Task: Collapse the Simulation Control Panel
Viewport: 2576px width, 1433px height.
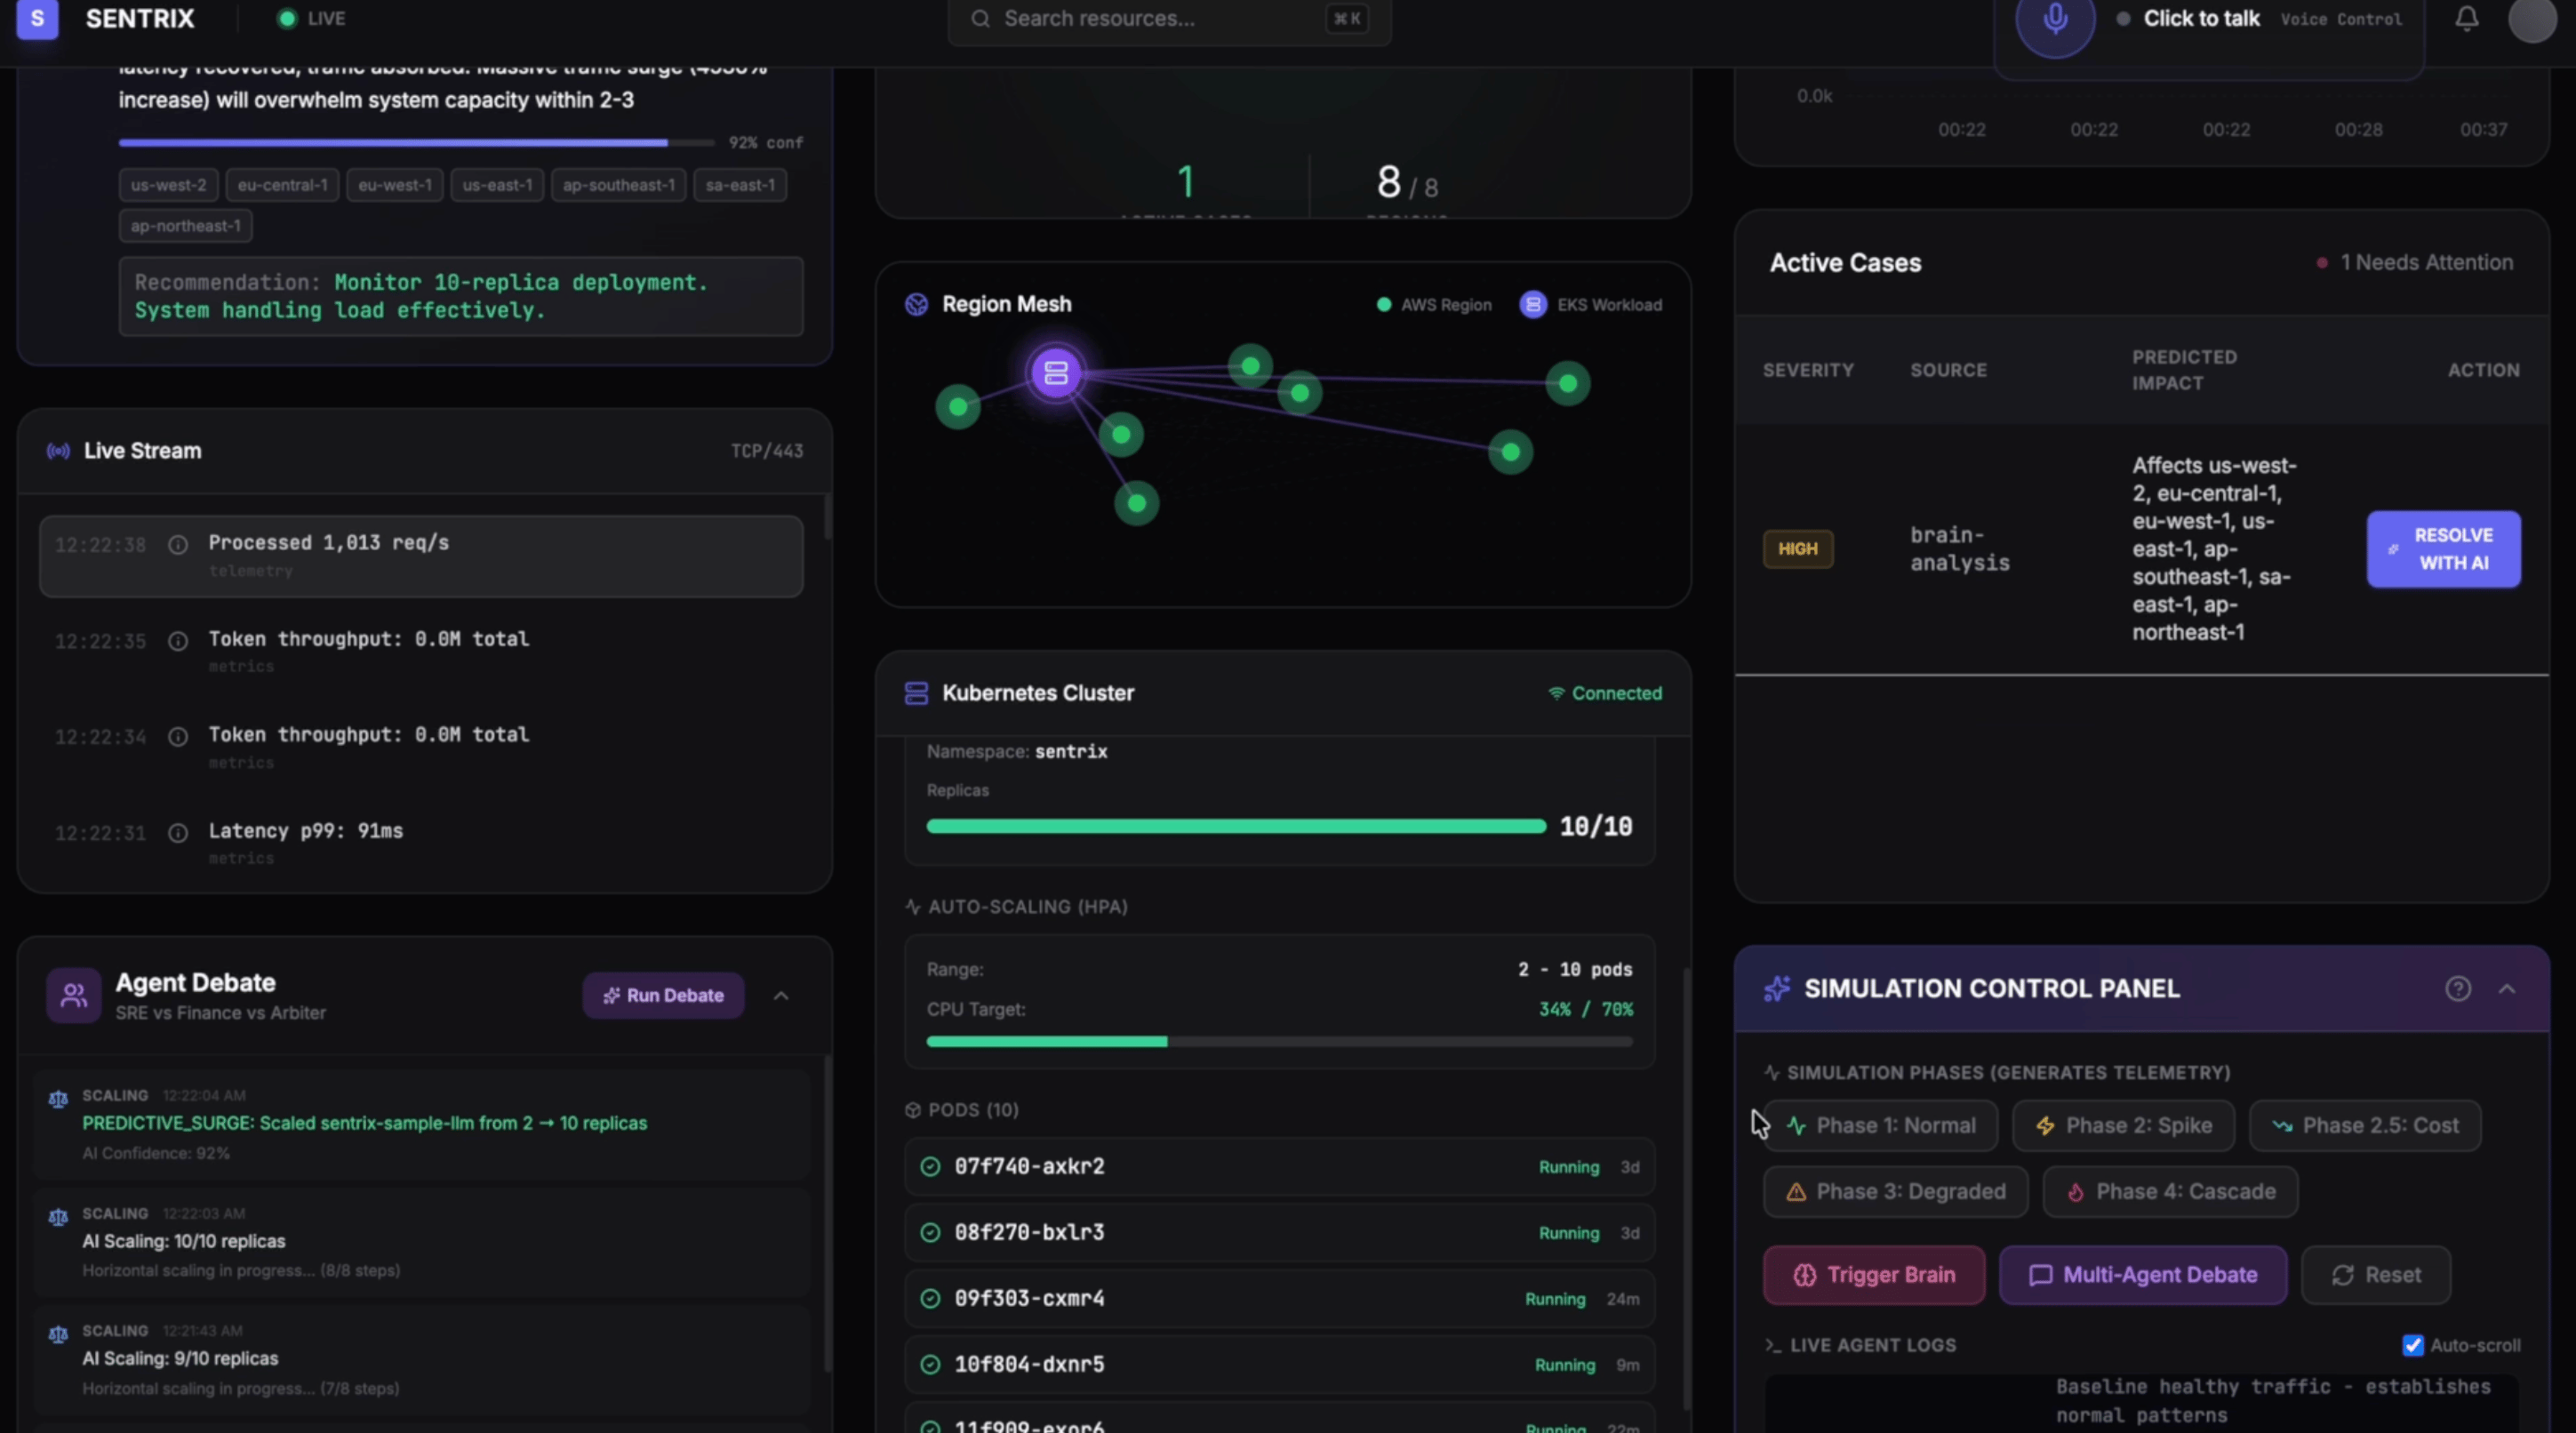Action: click(2507, 989)
